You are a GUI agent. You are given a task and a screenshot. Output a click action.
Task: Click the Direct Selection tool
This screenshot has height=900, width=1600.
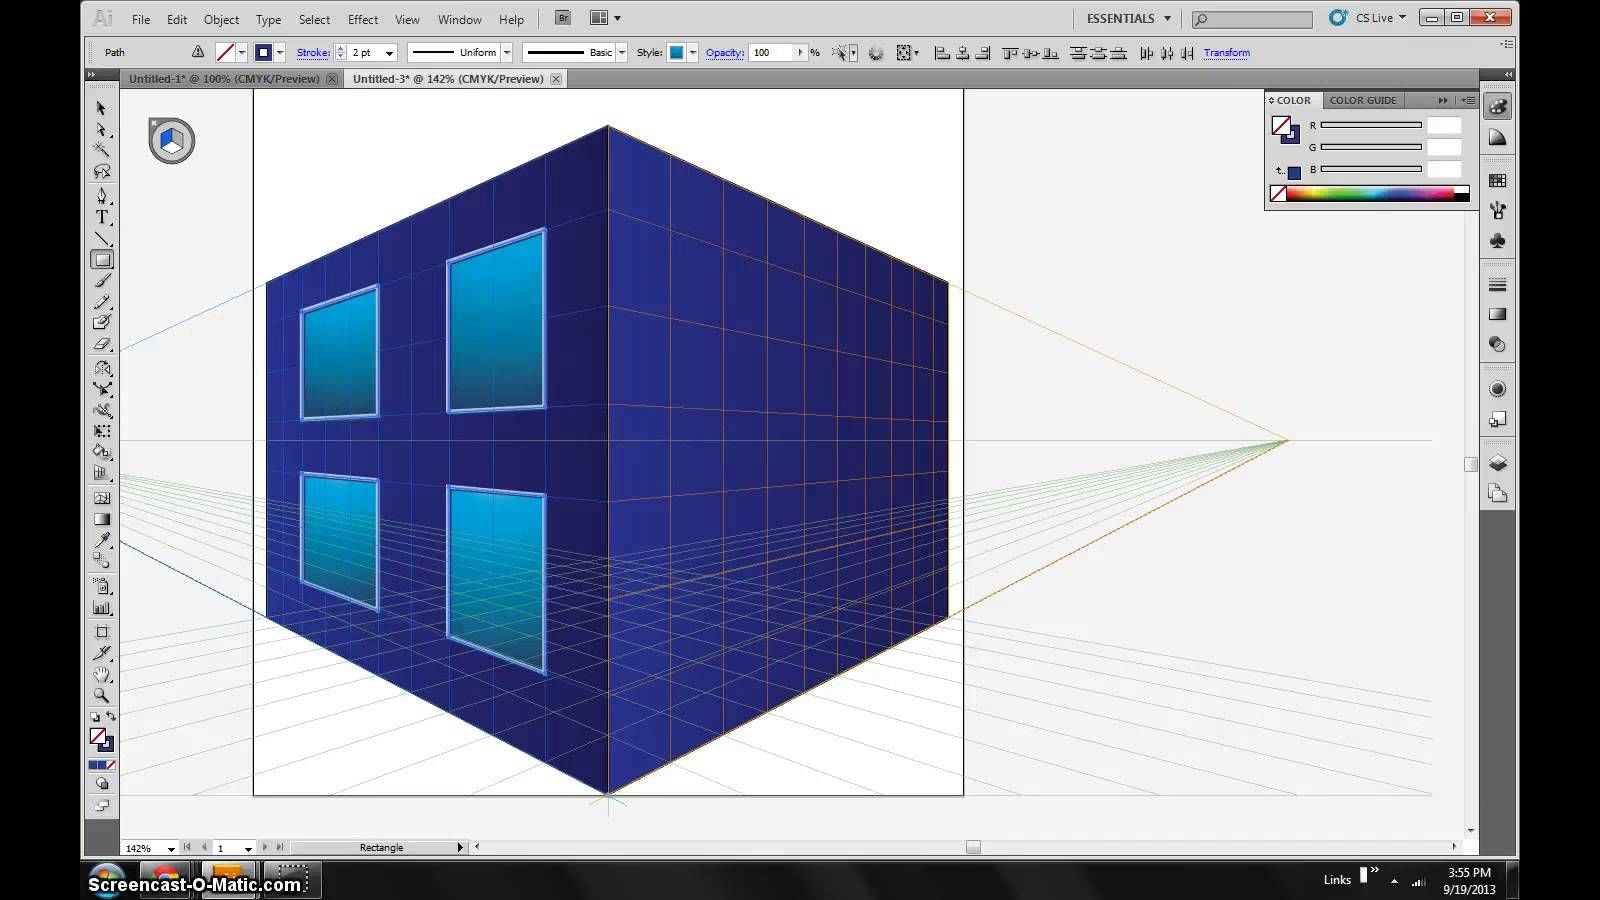(x=102, y=129)
